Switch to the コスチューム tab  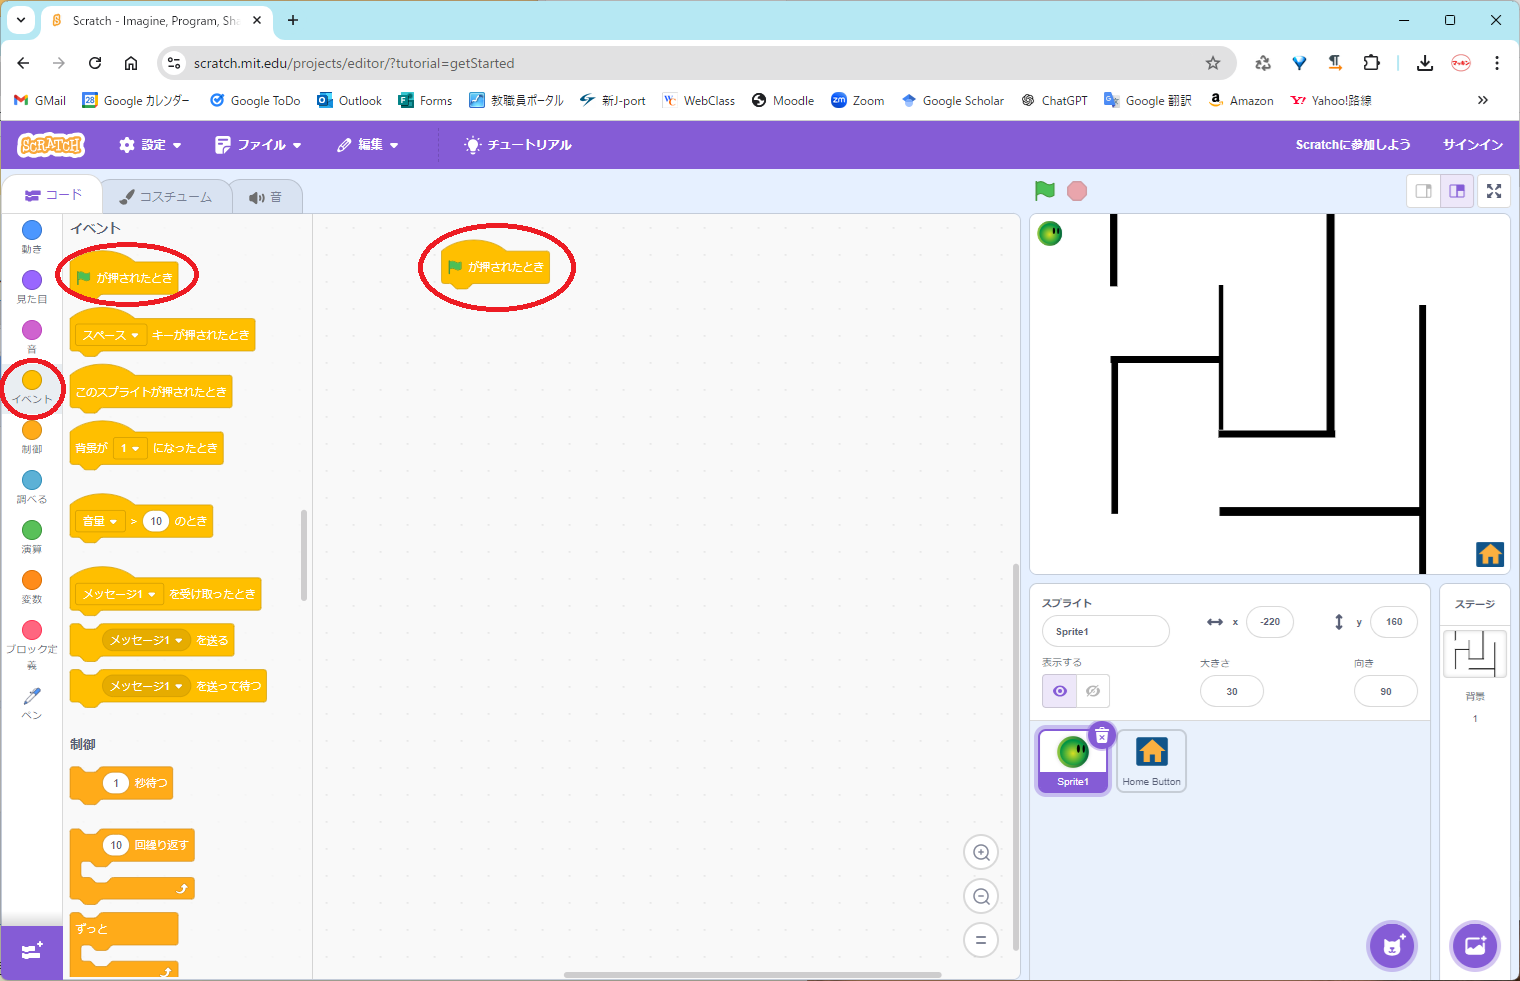click(166, 197)
